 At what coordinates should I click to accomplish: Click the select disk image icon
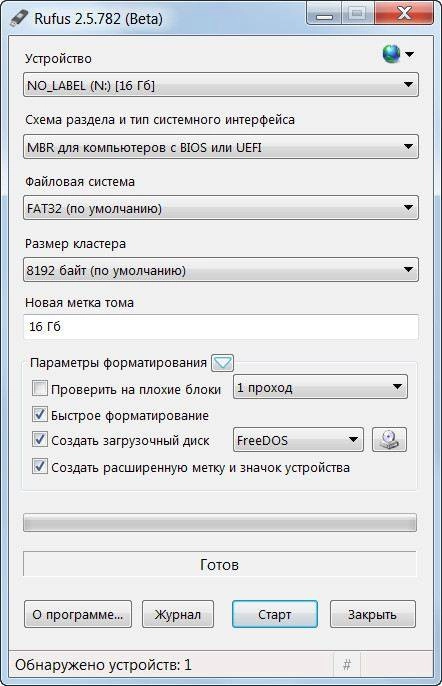coord(389,440)
